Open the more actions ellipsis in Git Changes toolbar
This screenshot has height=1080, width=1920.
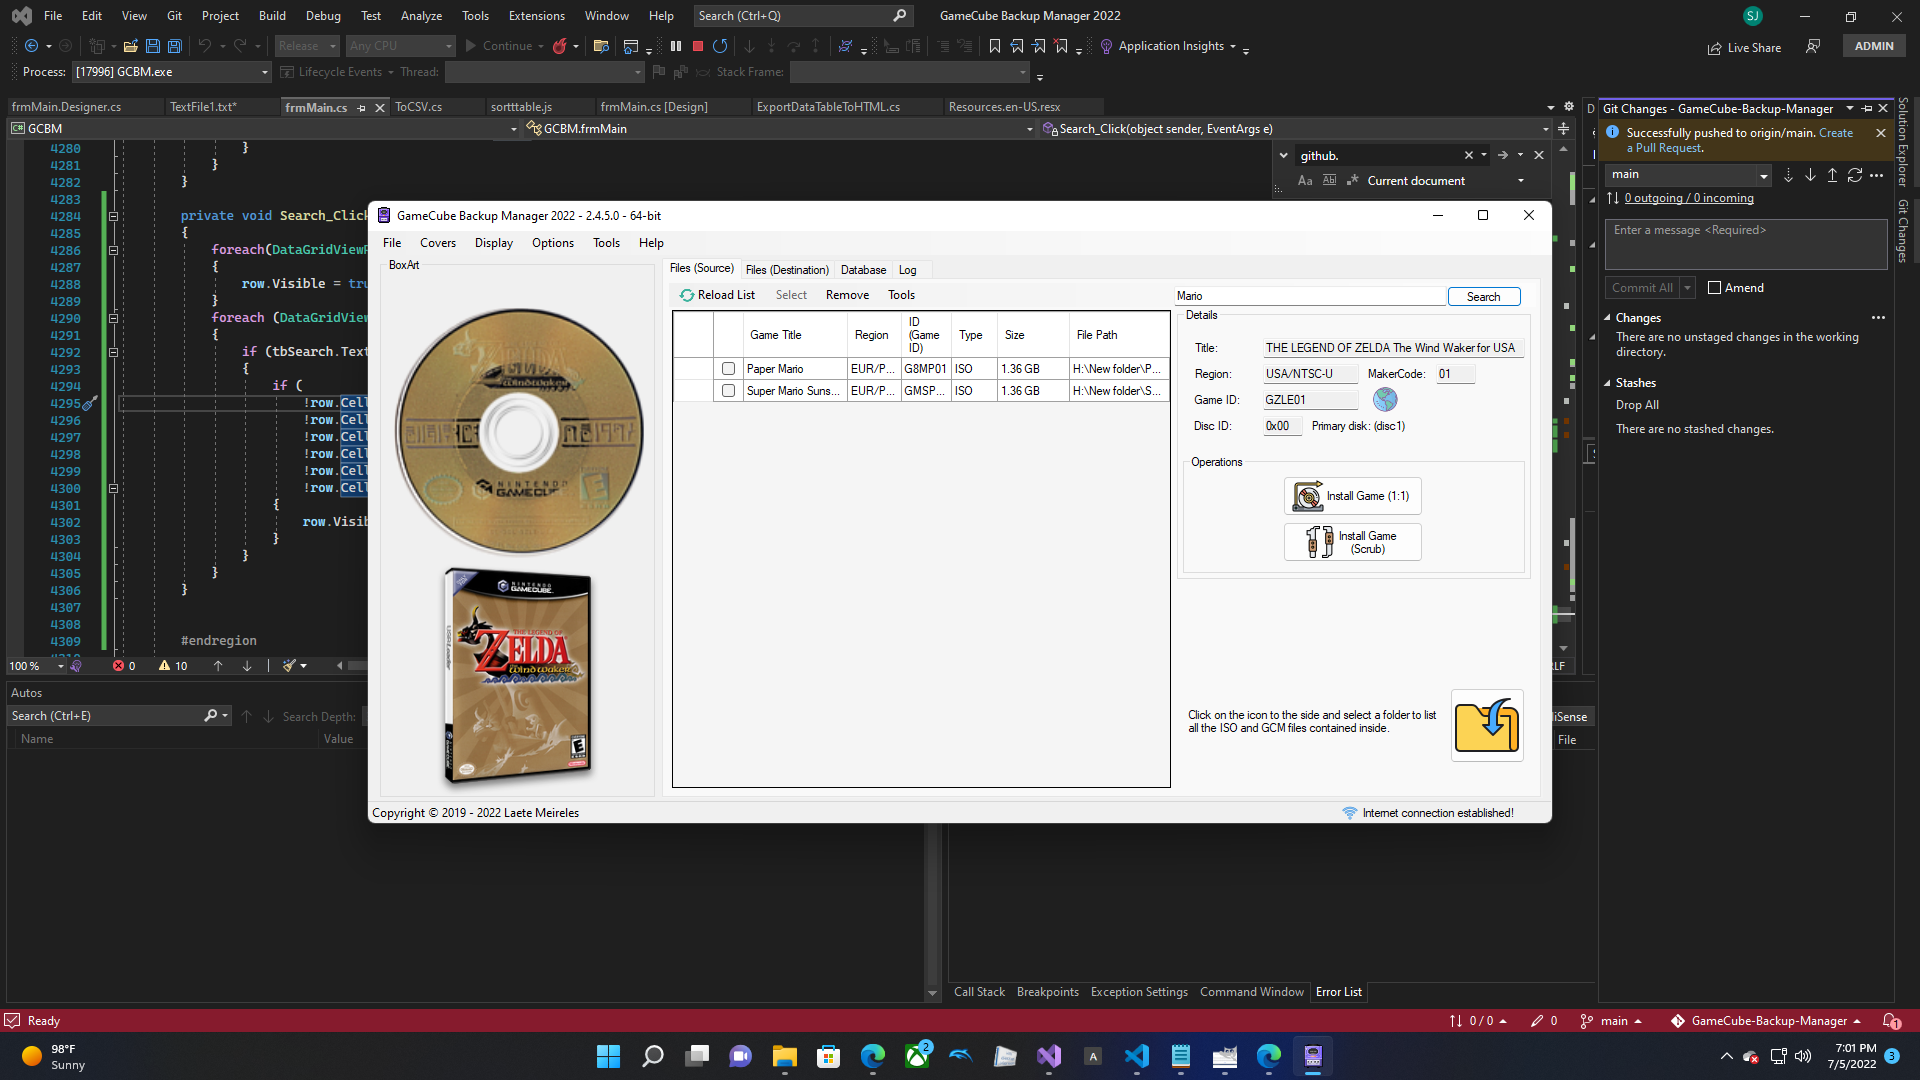tap(1877, 175)
